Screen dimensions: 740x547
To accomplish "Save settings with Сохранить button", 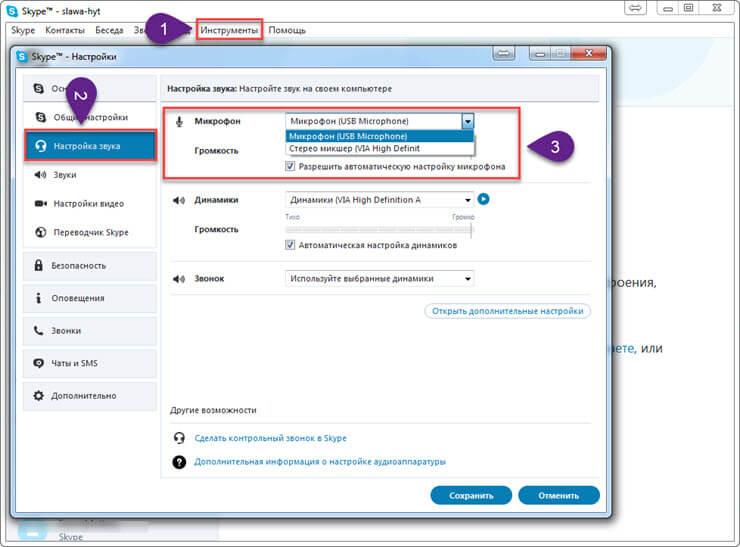I will 471,496.
